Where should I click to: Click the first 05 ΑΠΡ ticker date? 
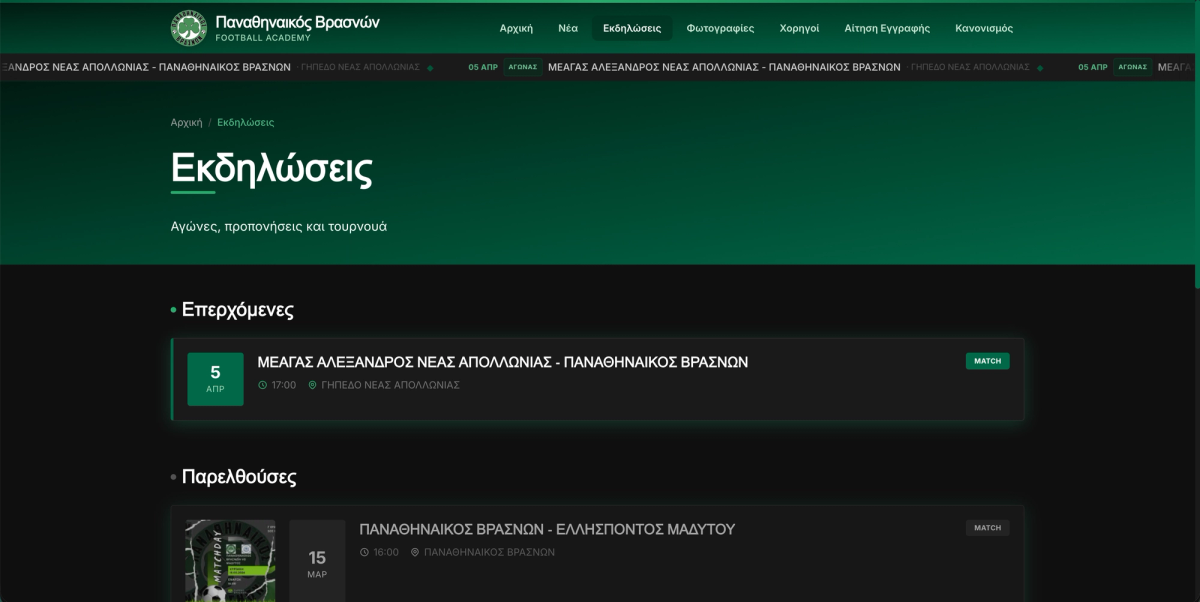(483, 67)
